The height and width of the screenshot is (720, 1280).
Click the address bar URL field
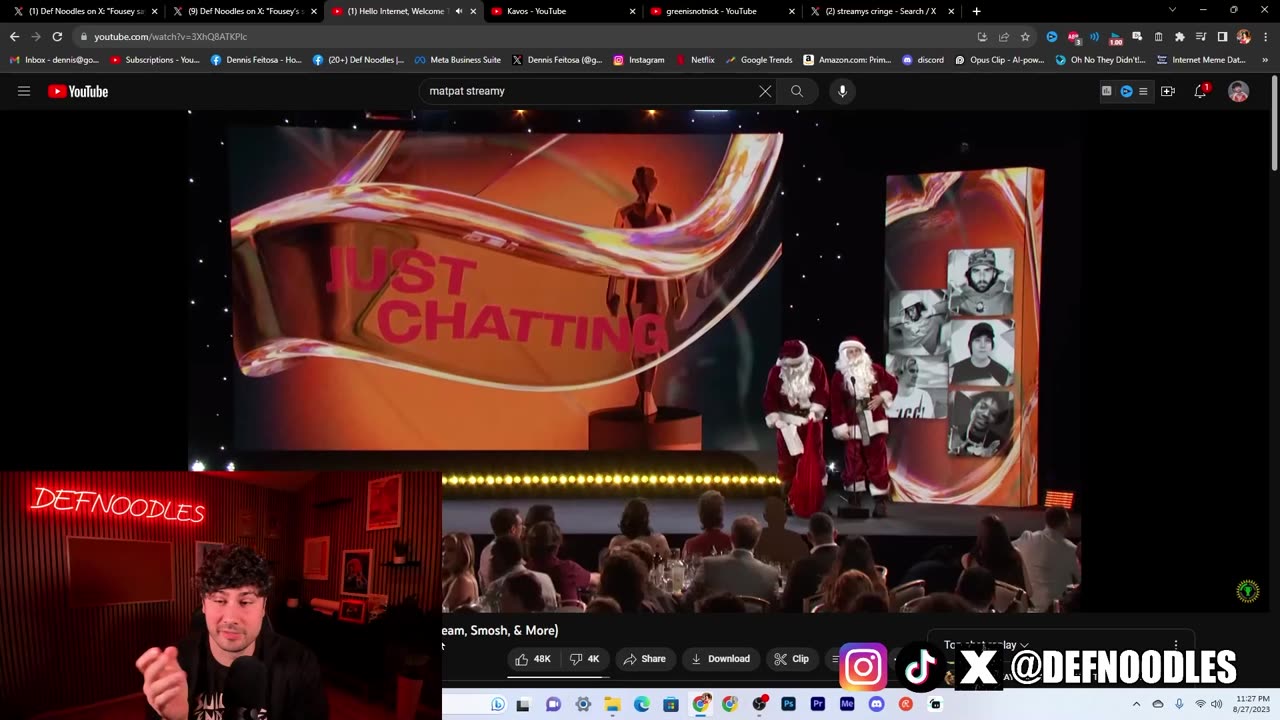click(520, 36)
